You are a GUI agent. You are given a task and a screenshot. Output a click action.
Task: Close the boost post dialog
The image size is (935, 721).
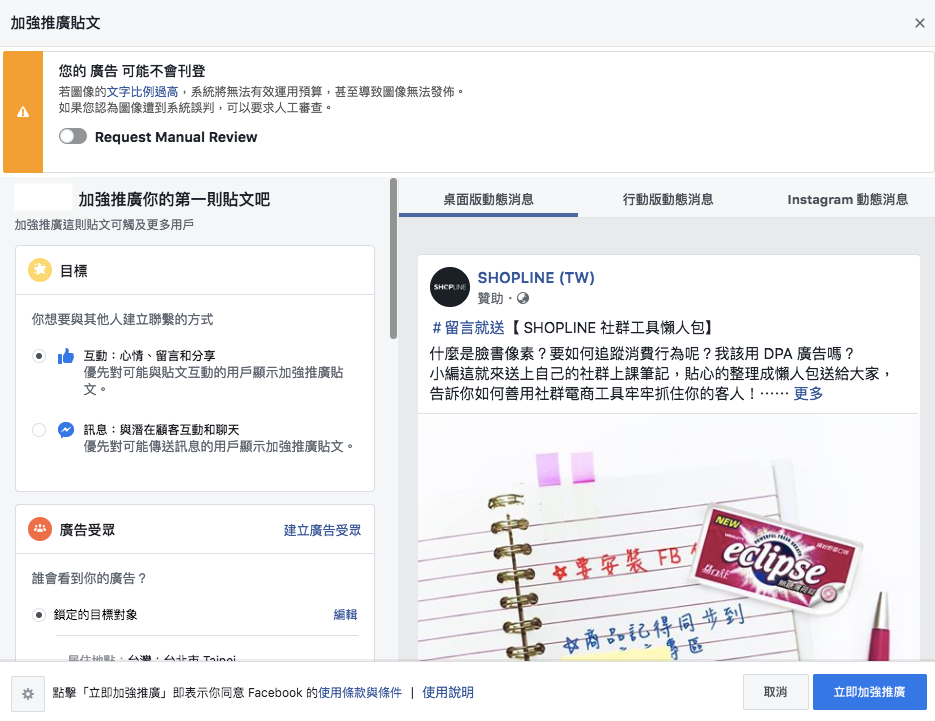tap(919, 23)
